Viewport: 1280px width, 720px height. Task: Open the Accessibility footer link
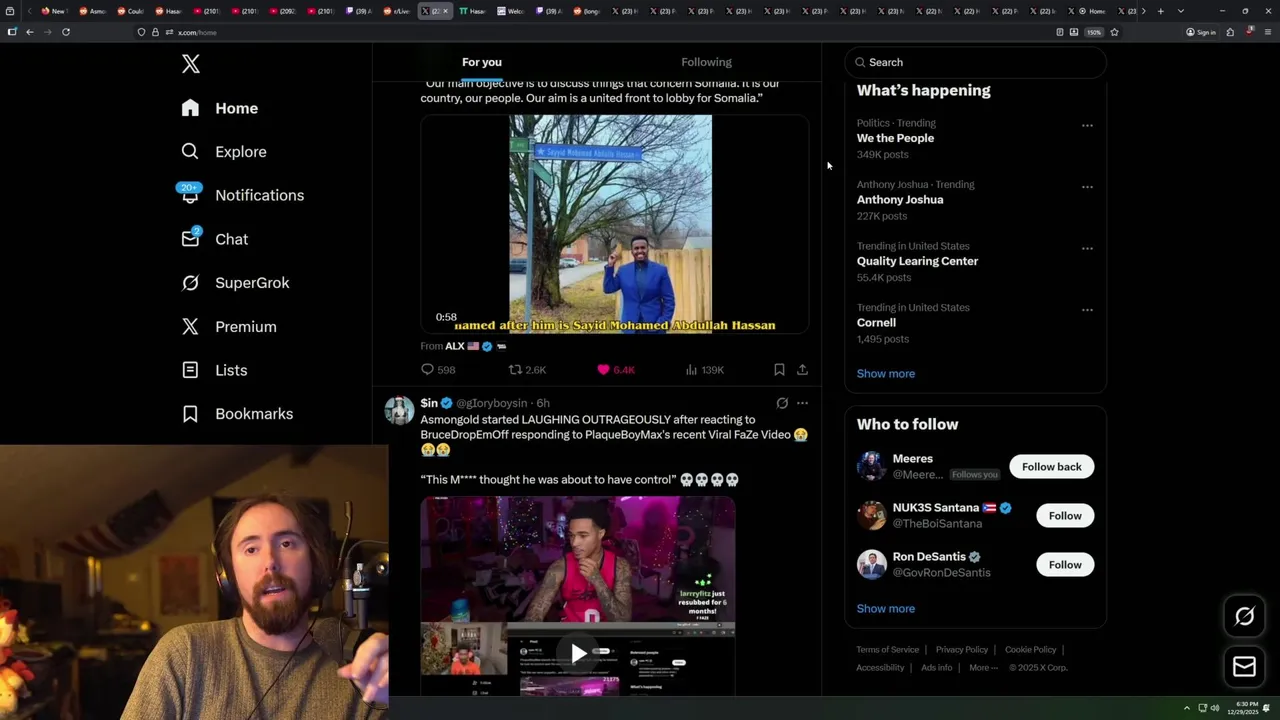[x=880, y=668]
